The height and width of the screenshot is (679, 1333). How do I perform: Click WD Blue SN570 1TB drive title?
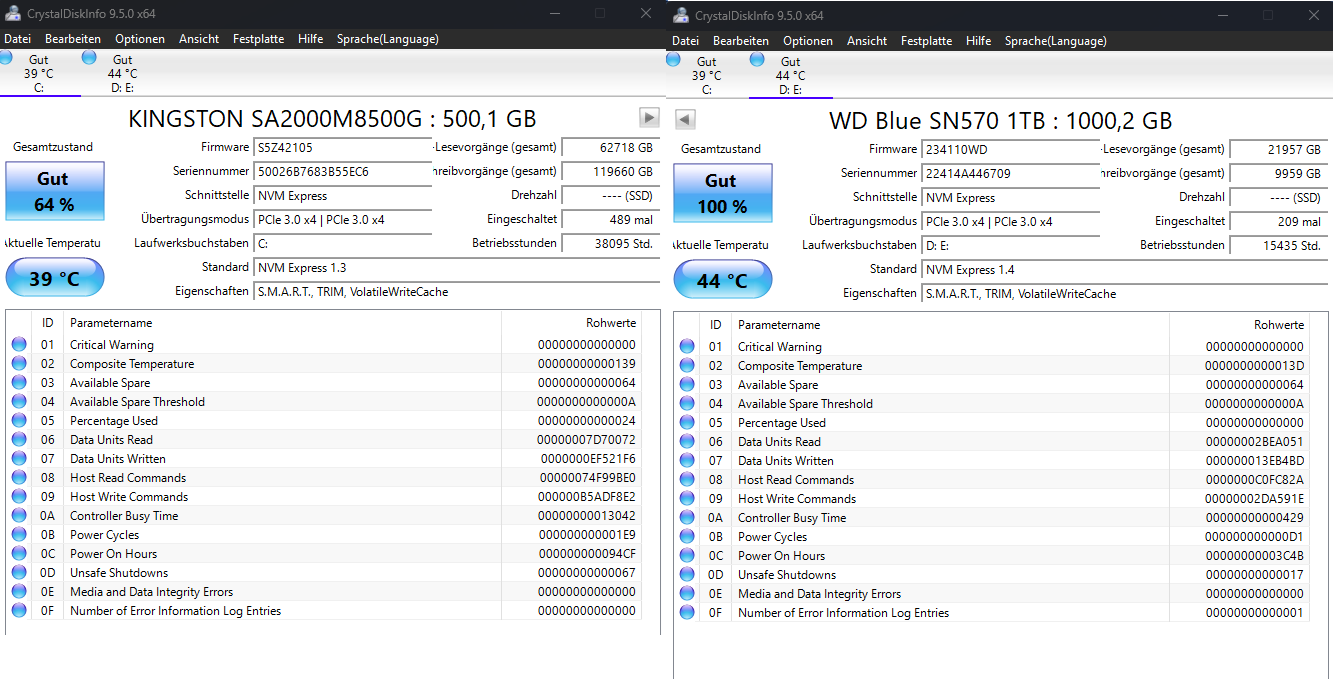(x=1000, y=121)
